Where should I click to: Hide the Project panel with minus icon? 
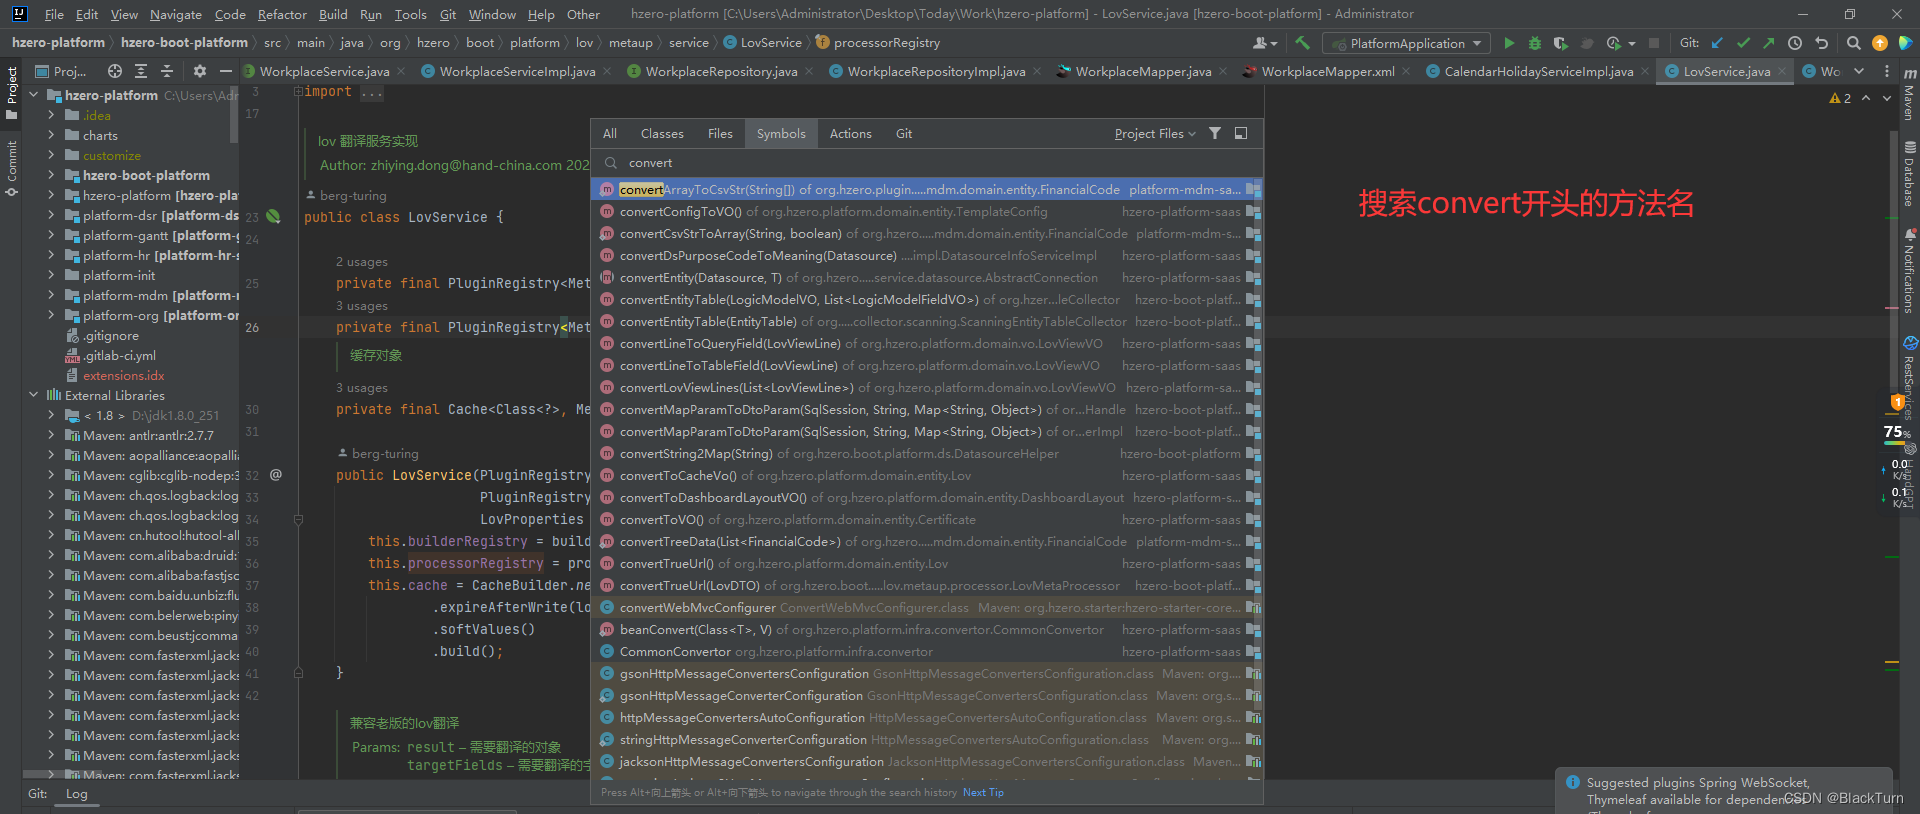225,71
